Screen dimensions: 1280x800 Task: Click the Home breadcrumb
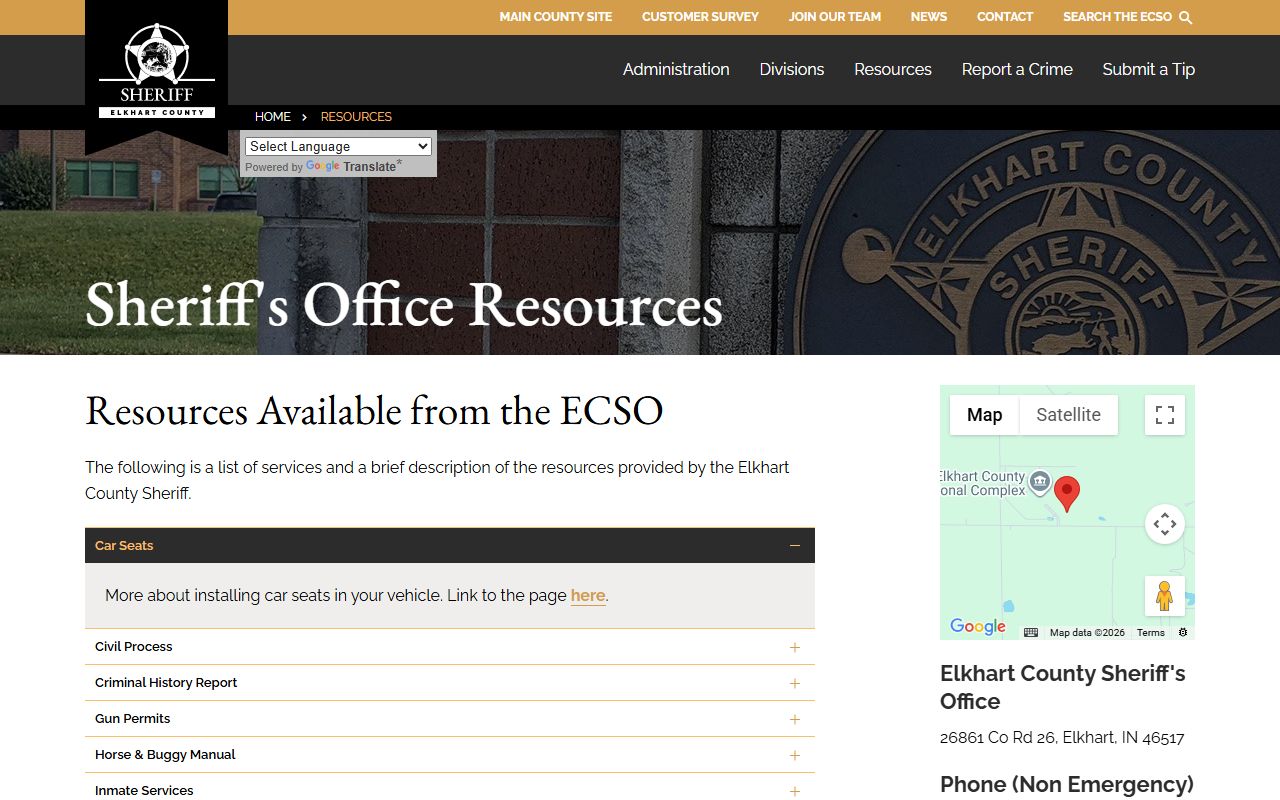273,117
